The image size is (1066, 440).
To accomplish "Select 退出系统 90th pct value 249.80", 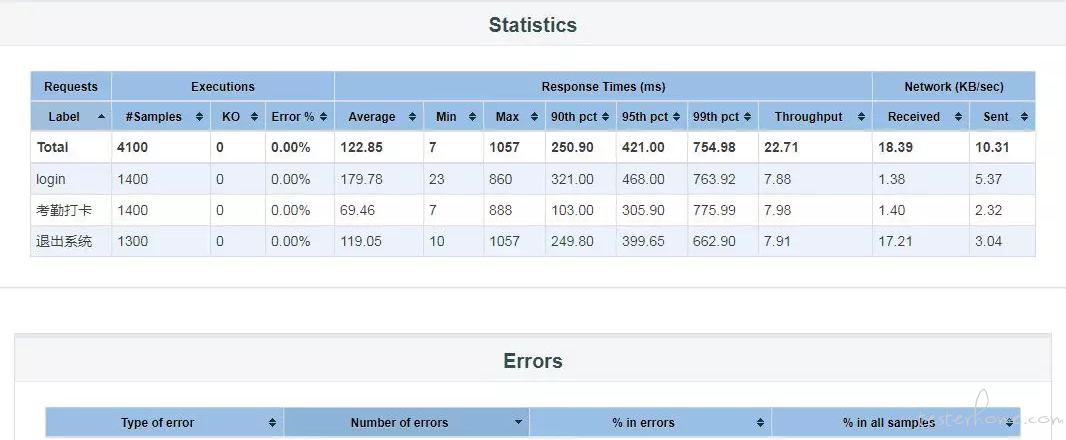I will (572, 241).
